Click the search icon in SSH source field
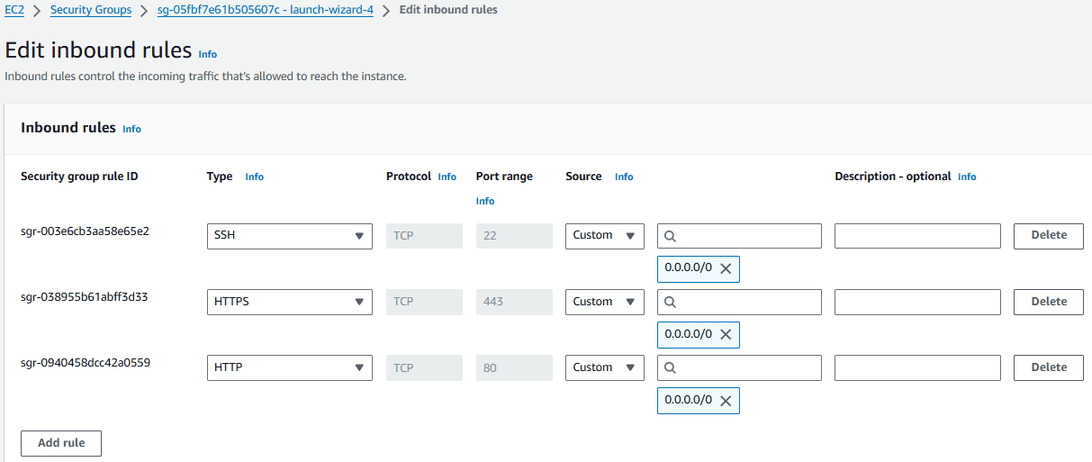 click(671, 236)
